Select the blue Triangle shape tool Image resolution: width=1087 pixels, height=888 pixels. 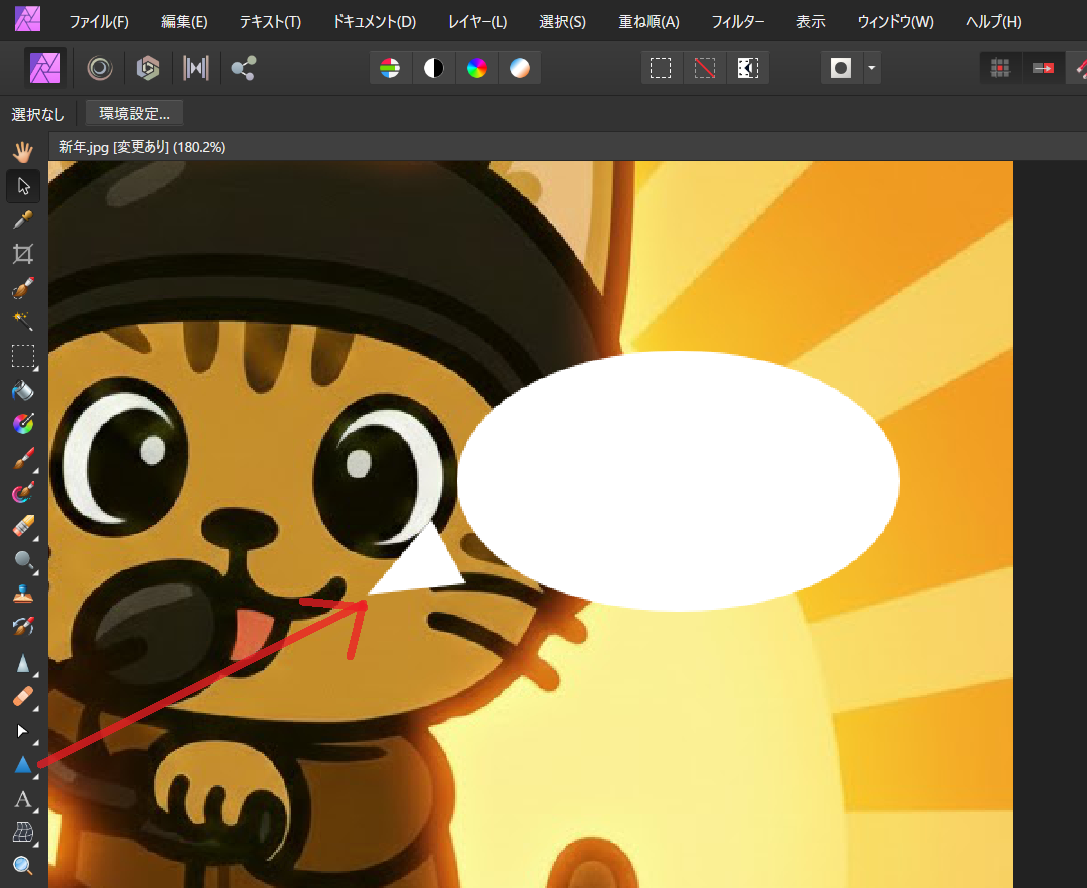click(x=23, y=765)
